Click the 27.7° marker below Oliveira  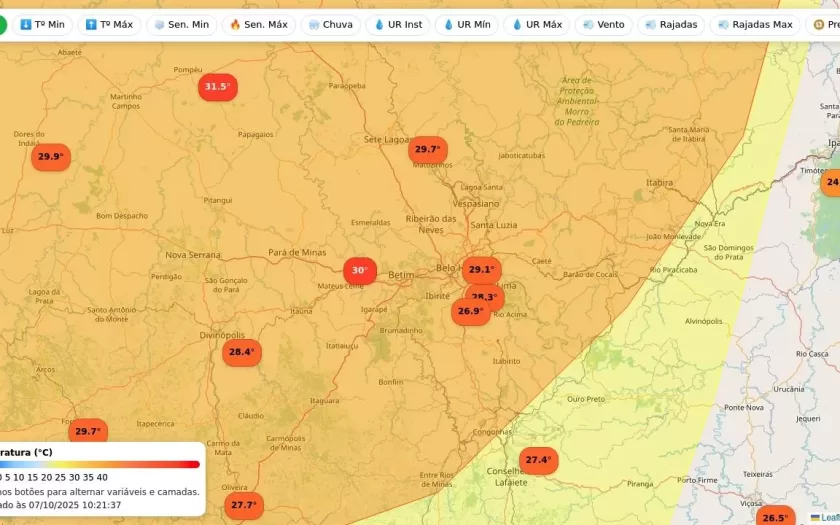(243, 505)
